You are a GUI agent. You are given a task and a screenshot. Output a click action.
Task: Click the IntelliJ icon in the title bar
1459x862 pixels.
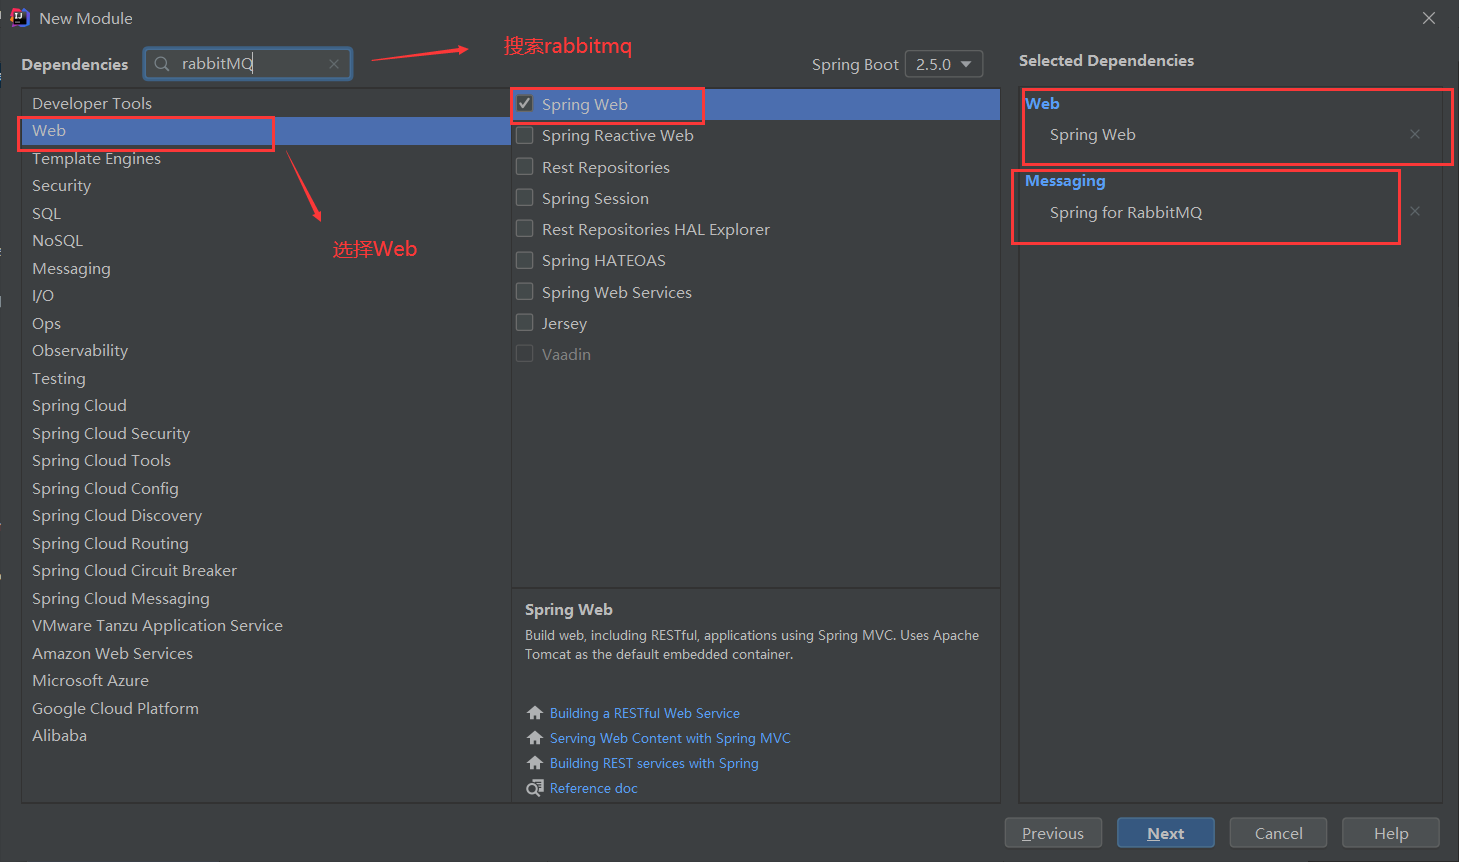click(x=18, y=17)
